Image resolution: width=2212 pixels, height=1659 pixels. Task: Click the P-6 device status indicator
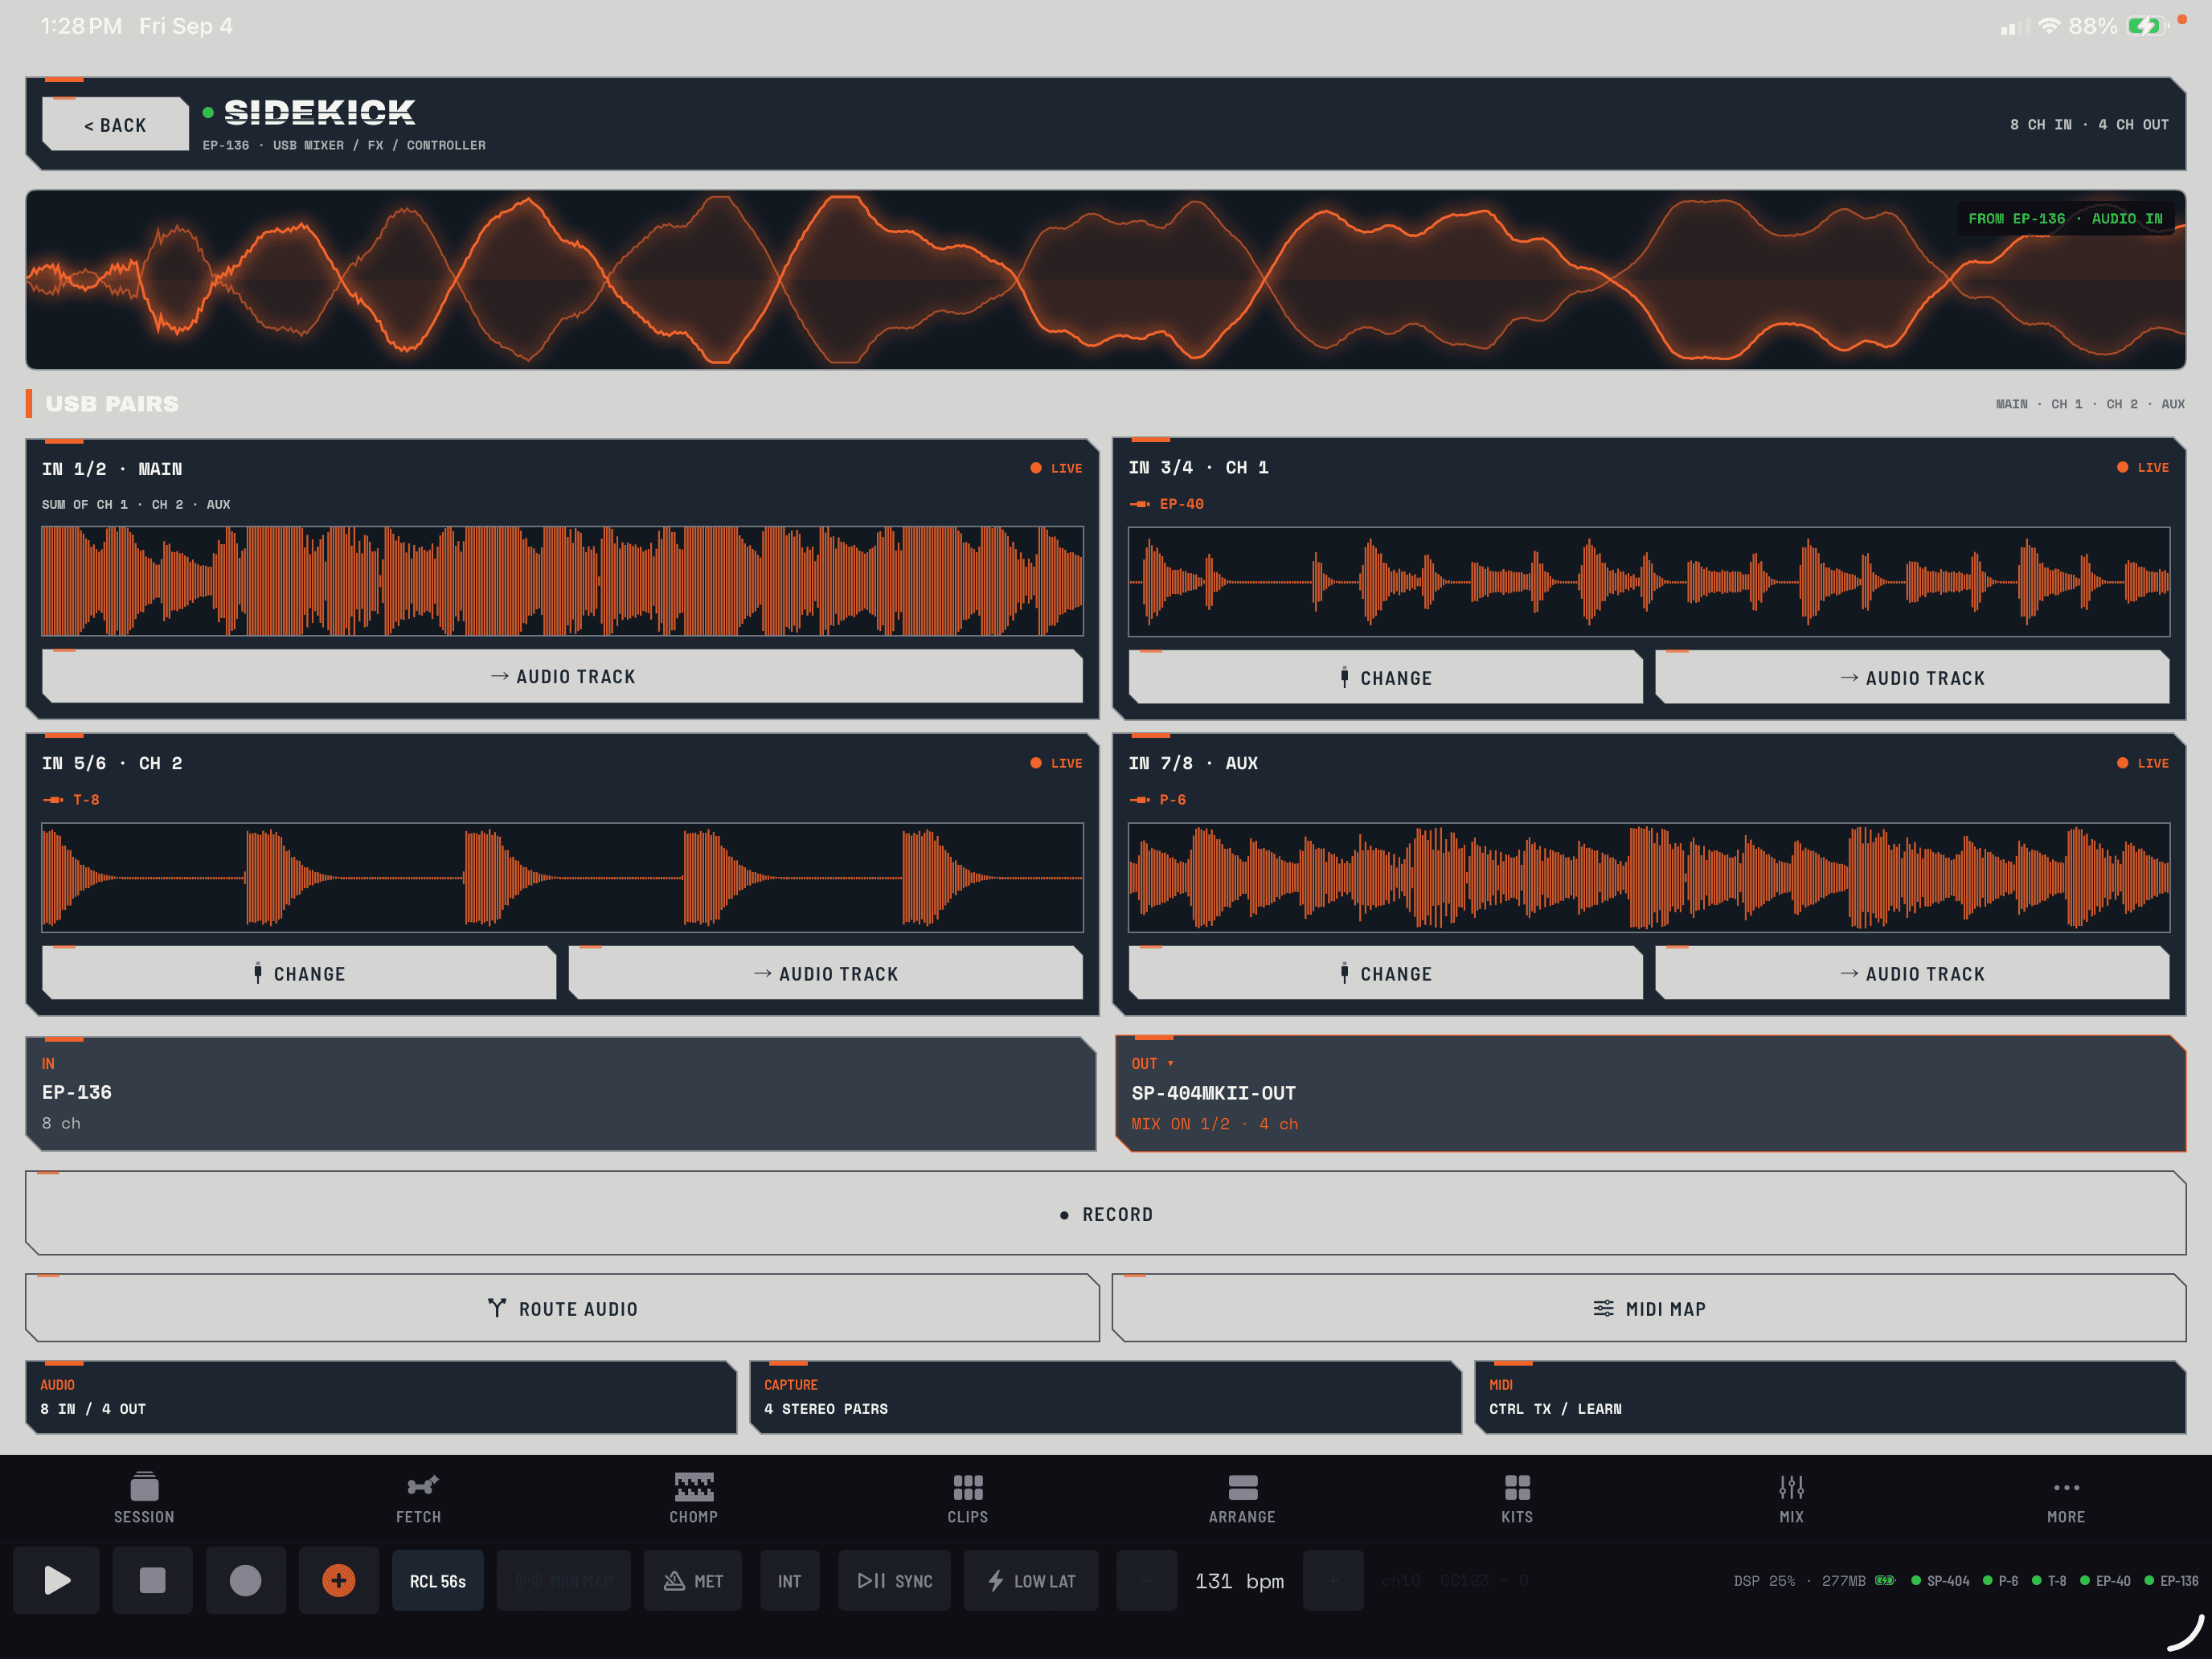(x=2000, y=1581)
